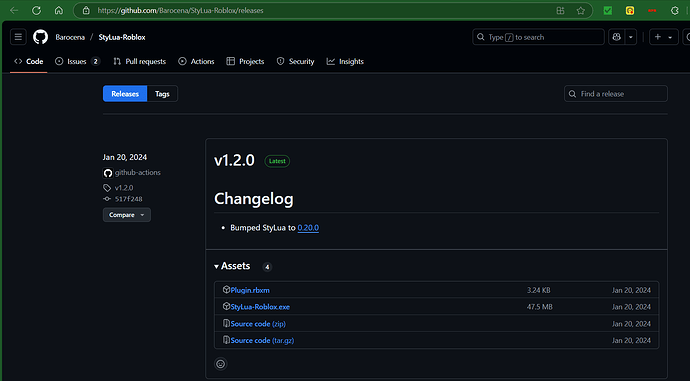Click the site lock icon in the address bar
This screenshot has height=381, width=690.
86,11
